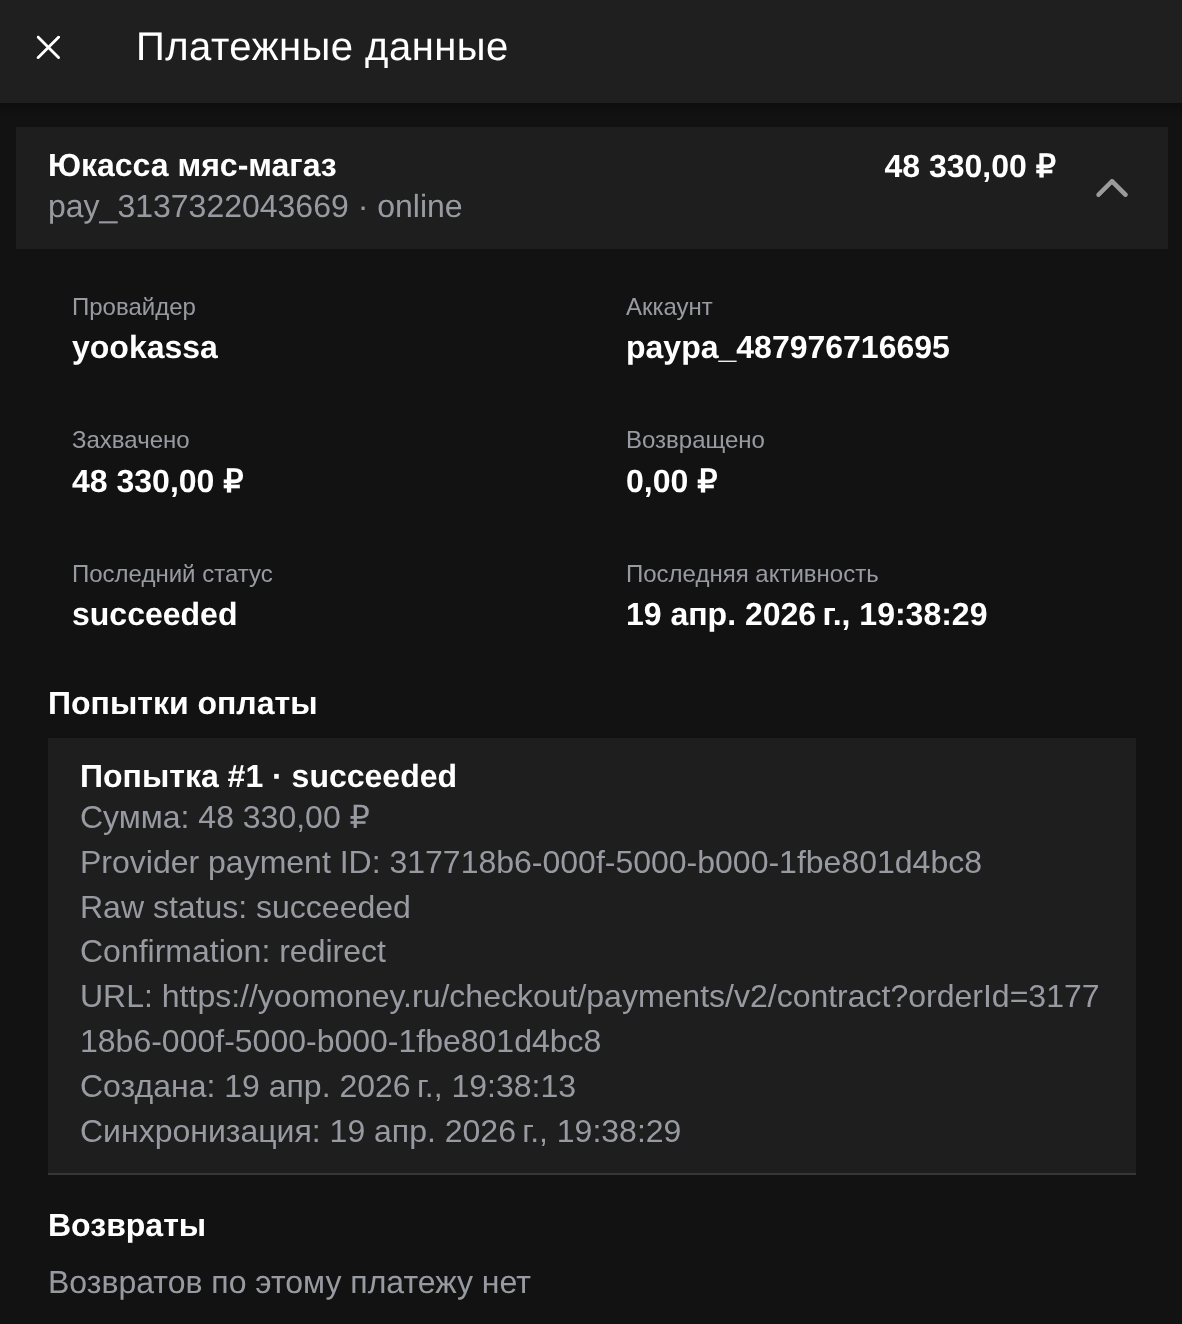Select the Попытки оплаты section heading
The width and height of the screenshot is (1182, 1324).
pos(183,703)
